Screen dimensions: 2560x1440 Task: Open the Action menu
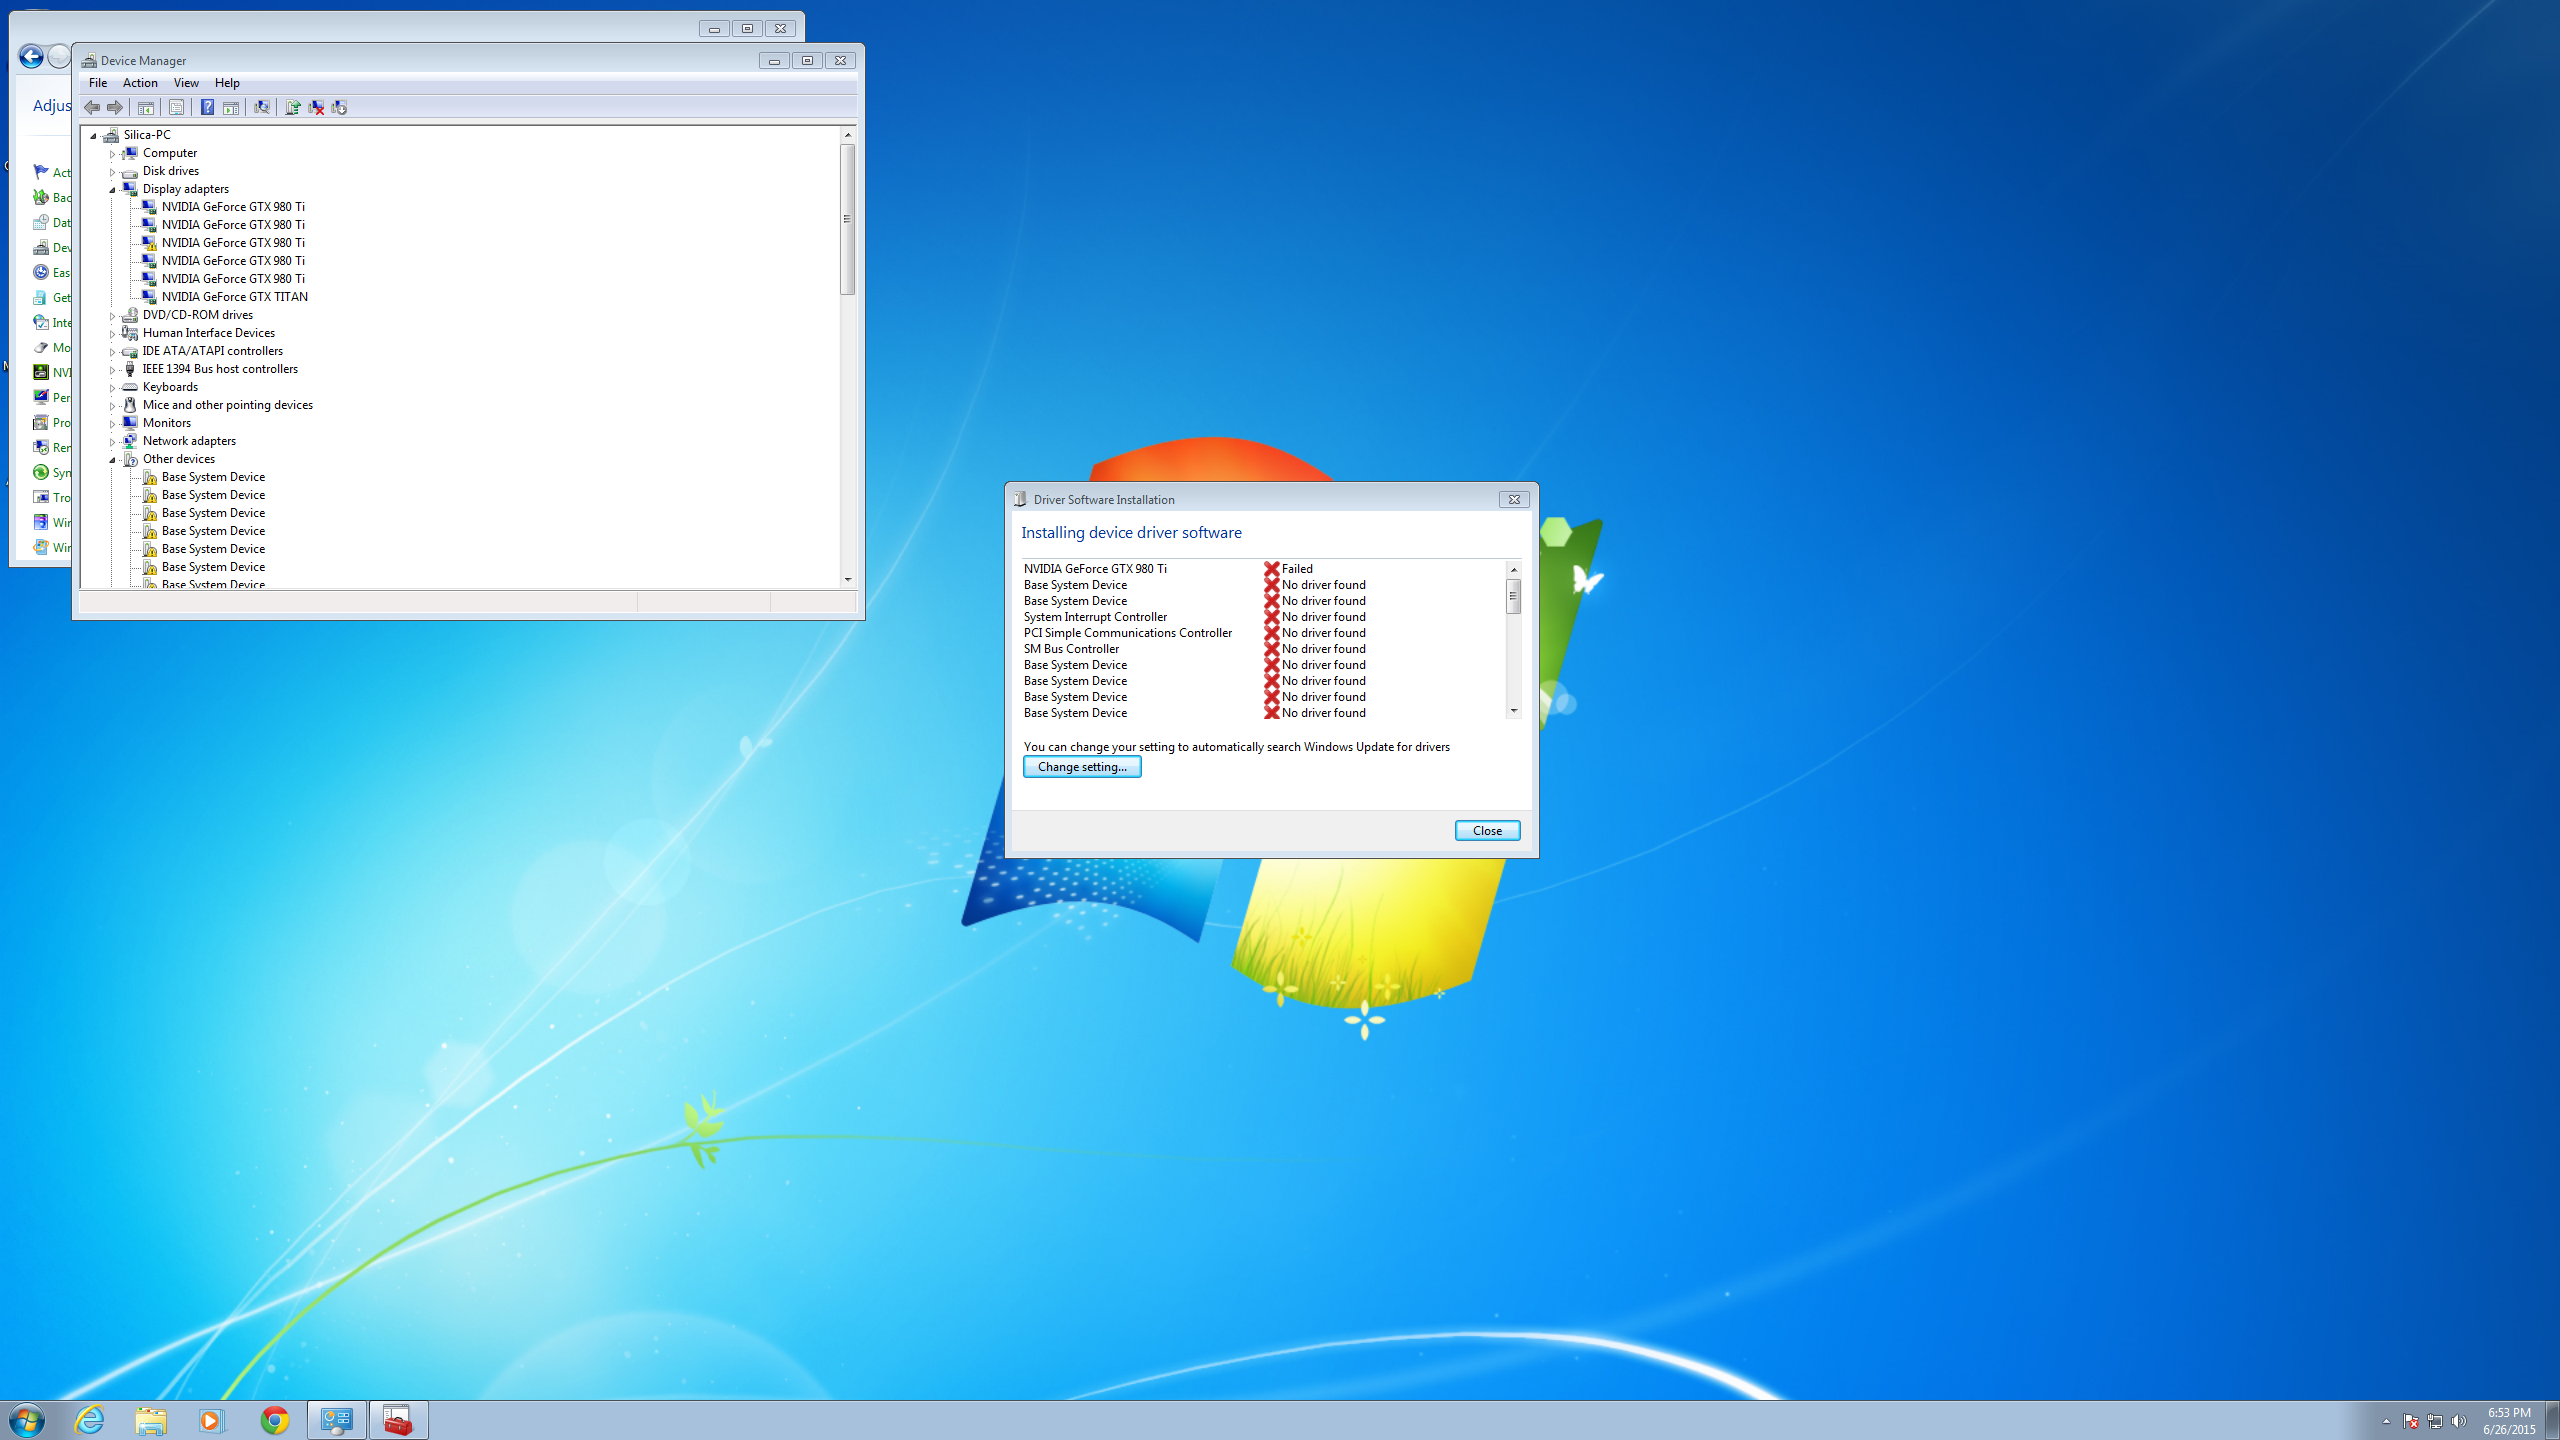(x=140, y=83)
